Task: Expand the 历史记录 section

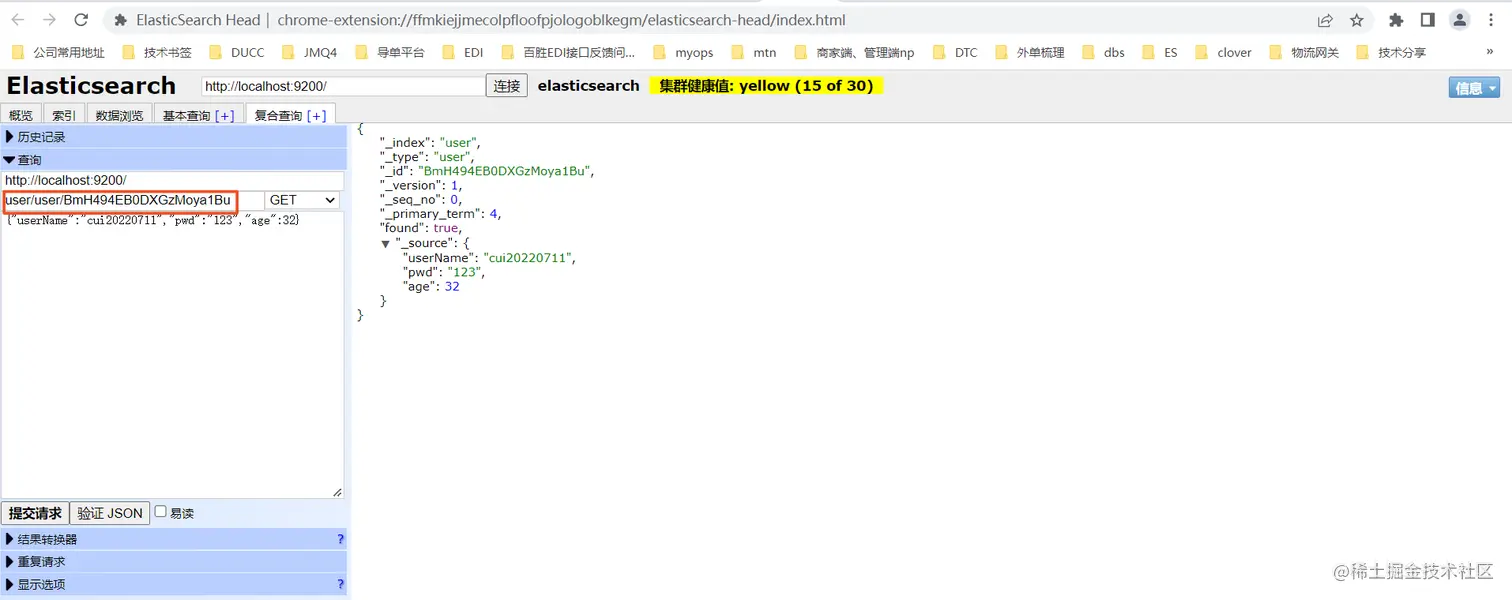Action: pos(174,137)
